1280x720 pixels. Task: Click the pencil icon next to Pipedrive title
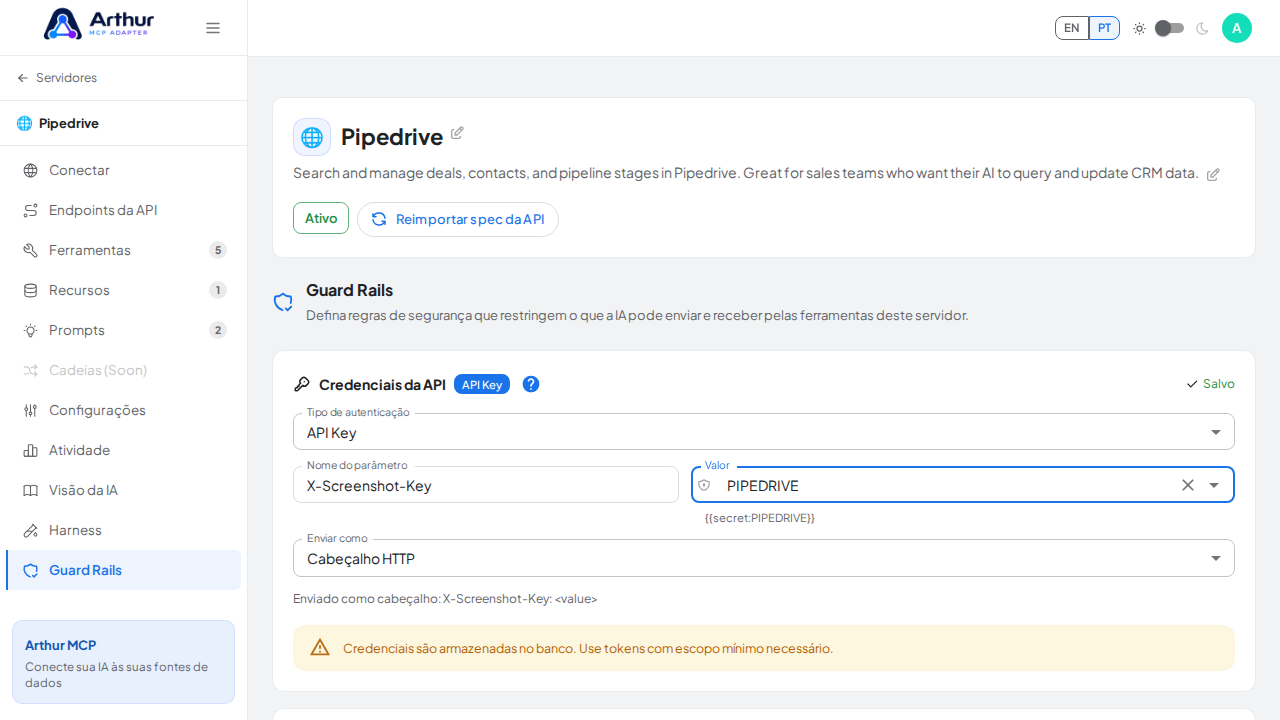[x=457, y=133]
